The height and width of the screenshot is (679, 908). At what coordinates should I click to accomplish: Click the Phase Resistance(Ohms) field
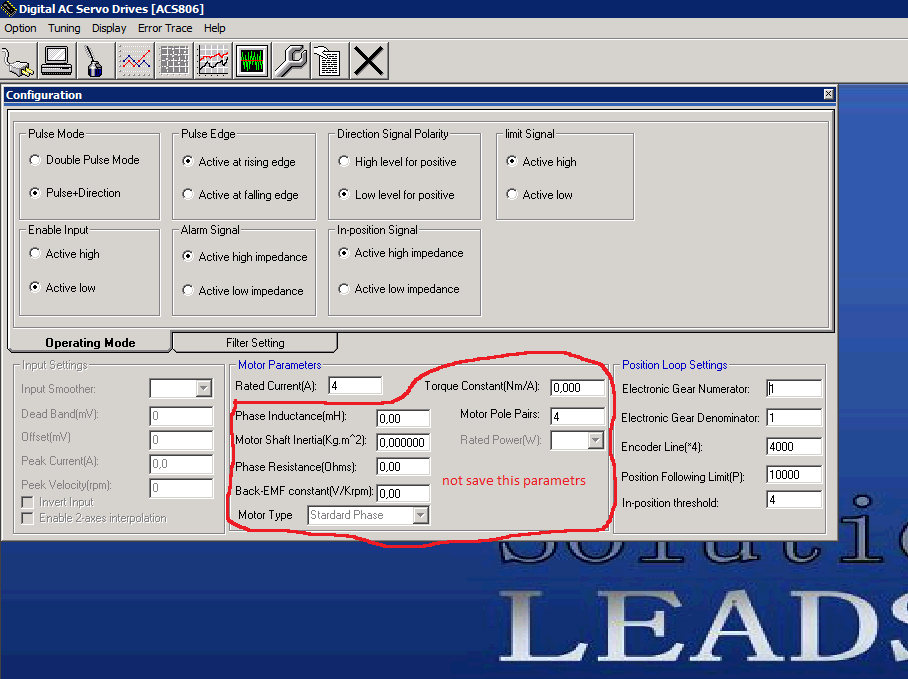point(403,467)
